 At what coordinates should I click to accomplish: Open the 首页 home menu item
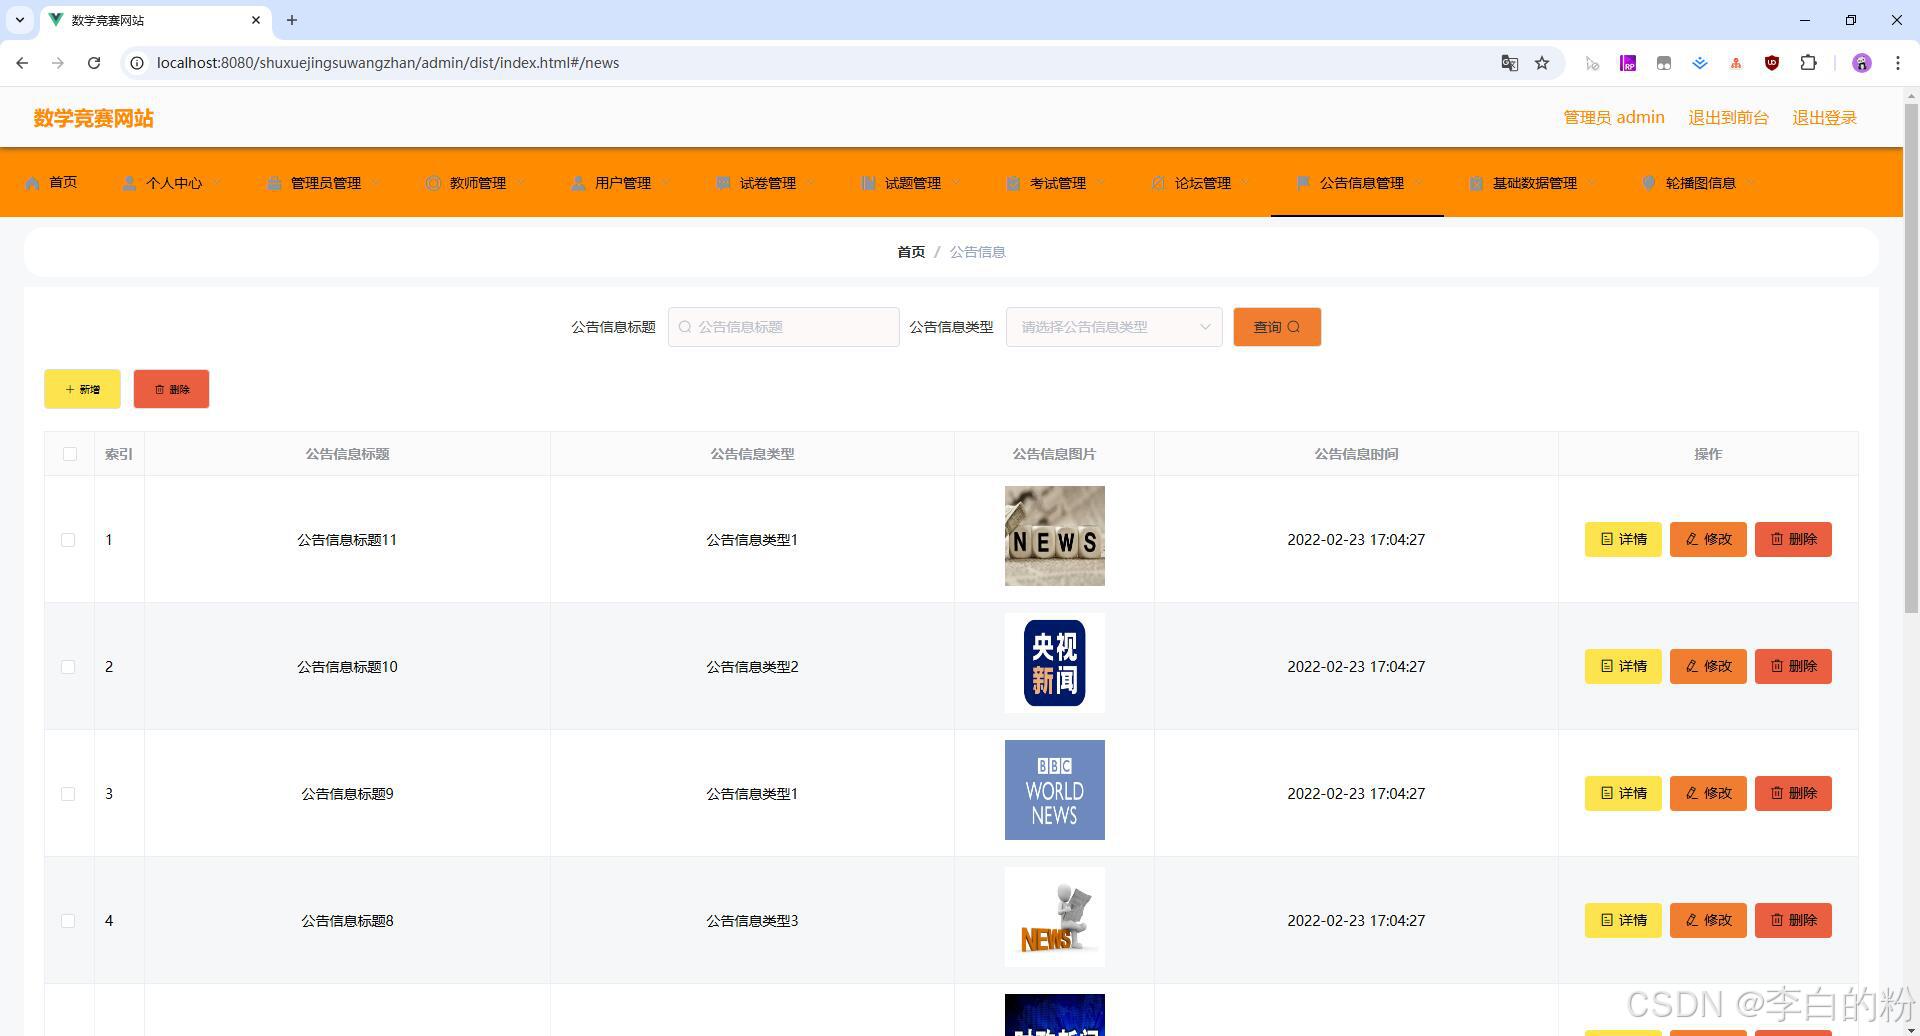(51, 183)
